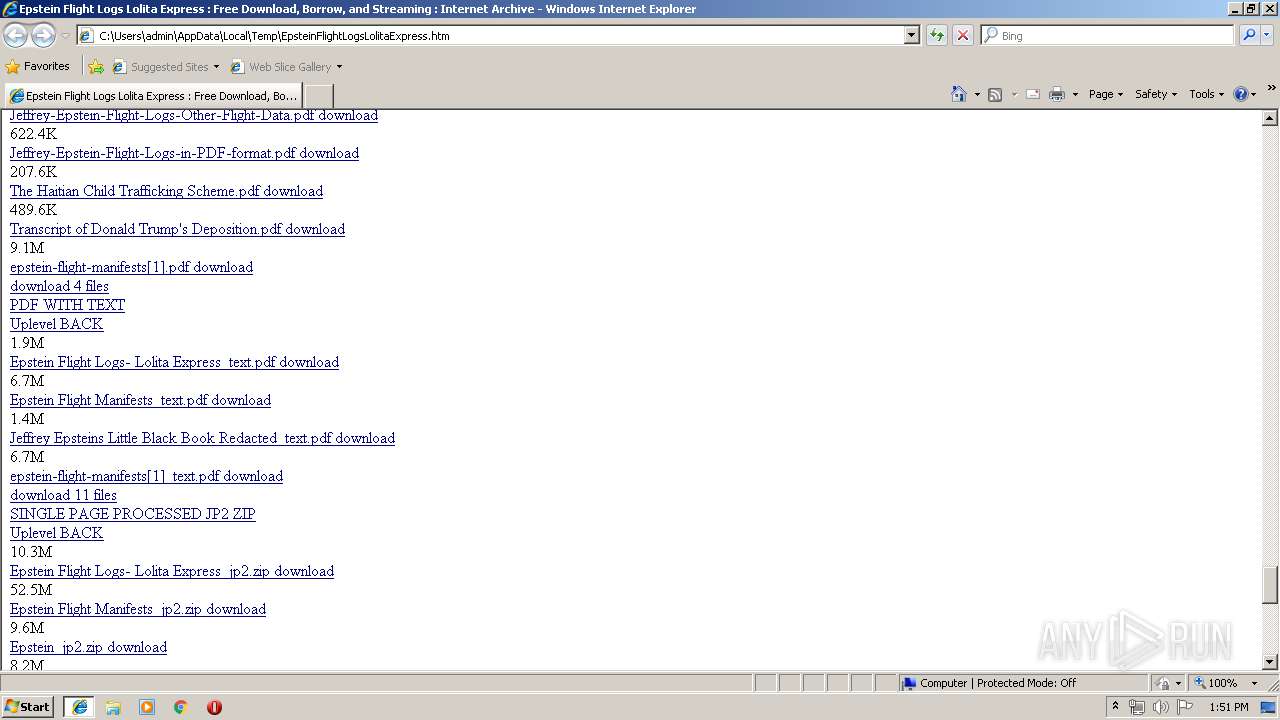Open the PDF WITH TEXT link
Screen dimensions: 1280x720
click(x=67, y=305)
